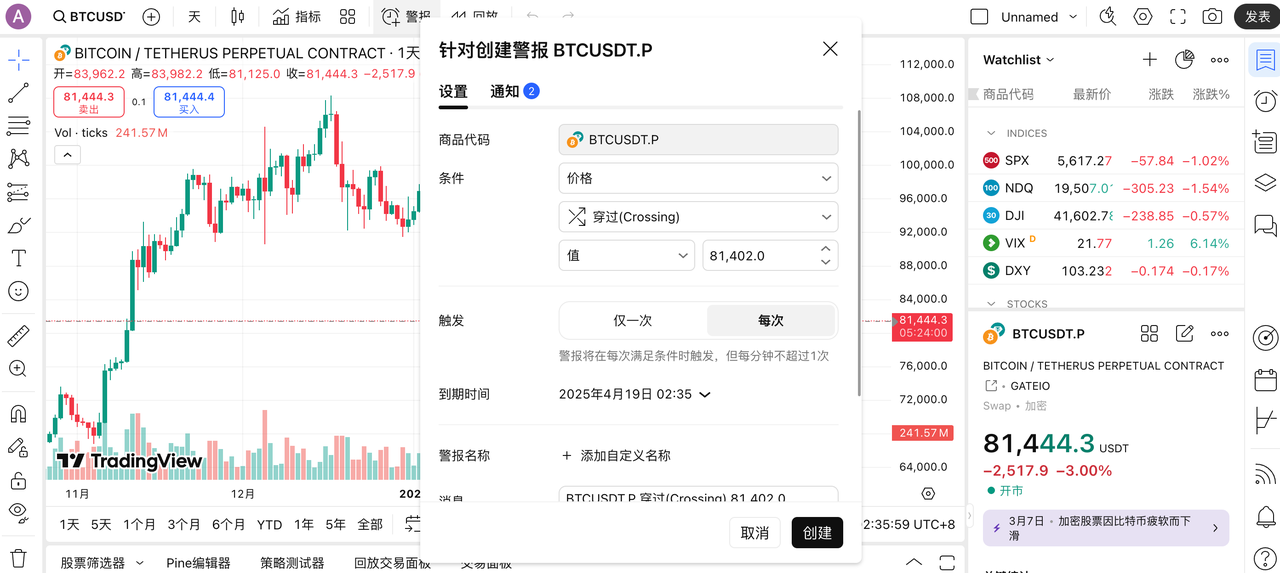Screen dimensions: 1280x573
Task: Select the 仅一次 trigger option
Action: pos(632,321)
